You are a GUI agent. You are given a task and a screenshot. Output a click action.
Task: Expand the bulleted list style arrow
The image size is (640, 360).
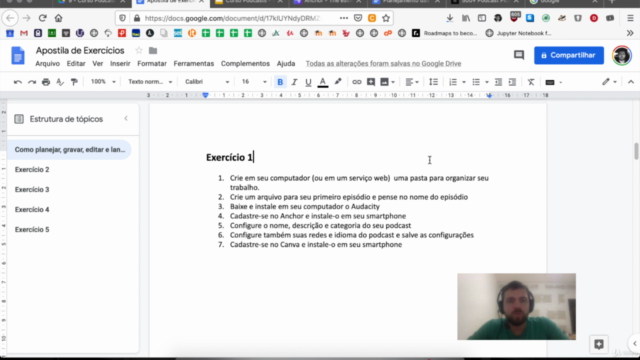487,82
